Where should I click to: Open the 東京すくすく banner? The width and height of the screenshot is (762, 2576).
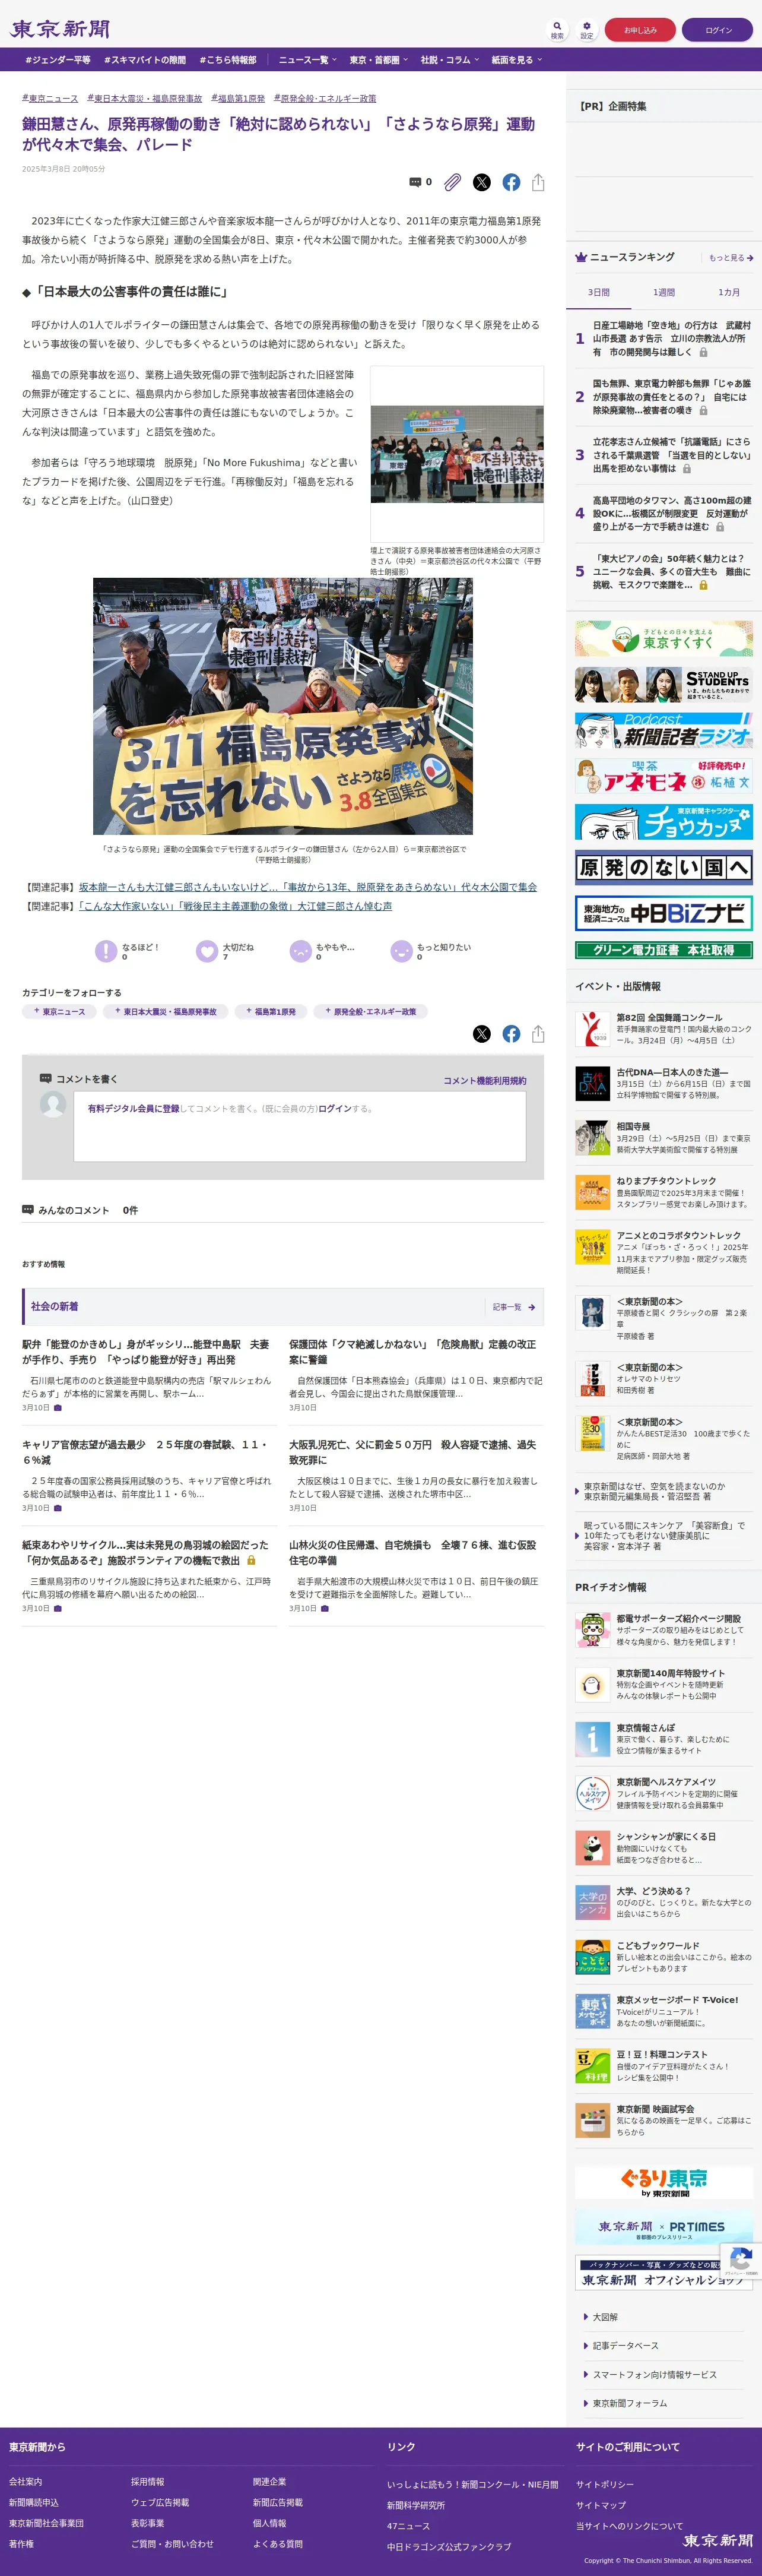point(664,638)
